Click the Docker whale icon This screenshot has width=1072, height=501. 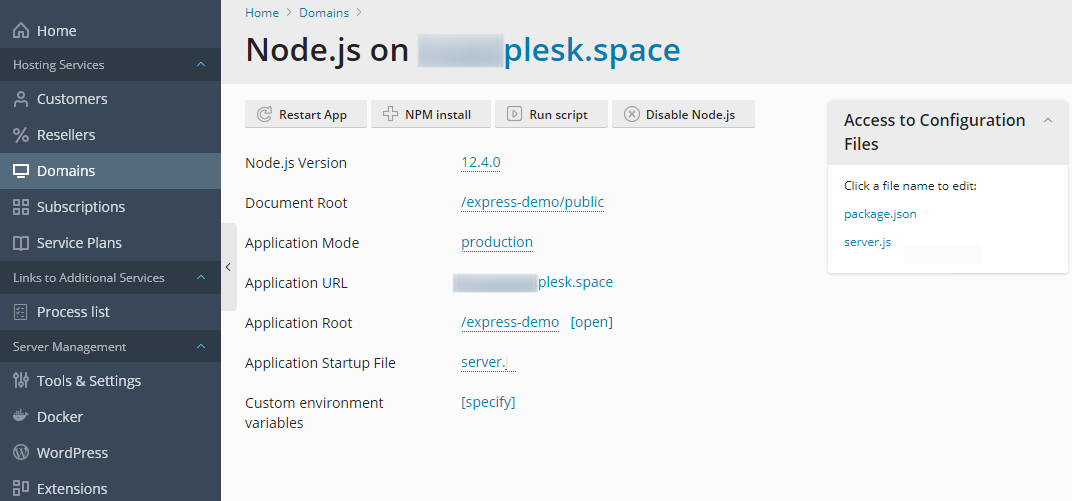click(x=21, y=416)
